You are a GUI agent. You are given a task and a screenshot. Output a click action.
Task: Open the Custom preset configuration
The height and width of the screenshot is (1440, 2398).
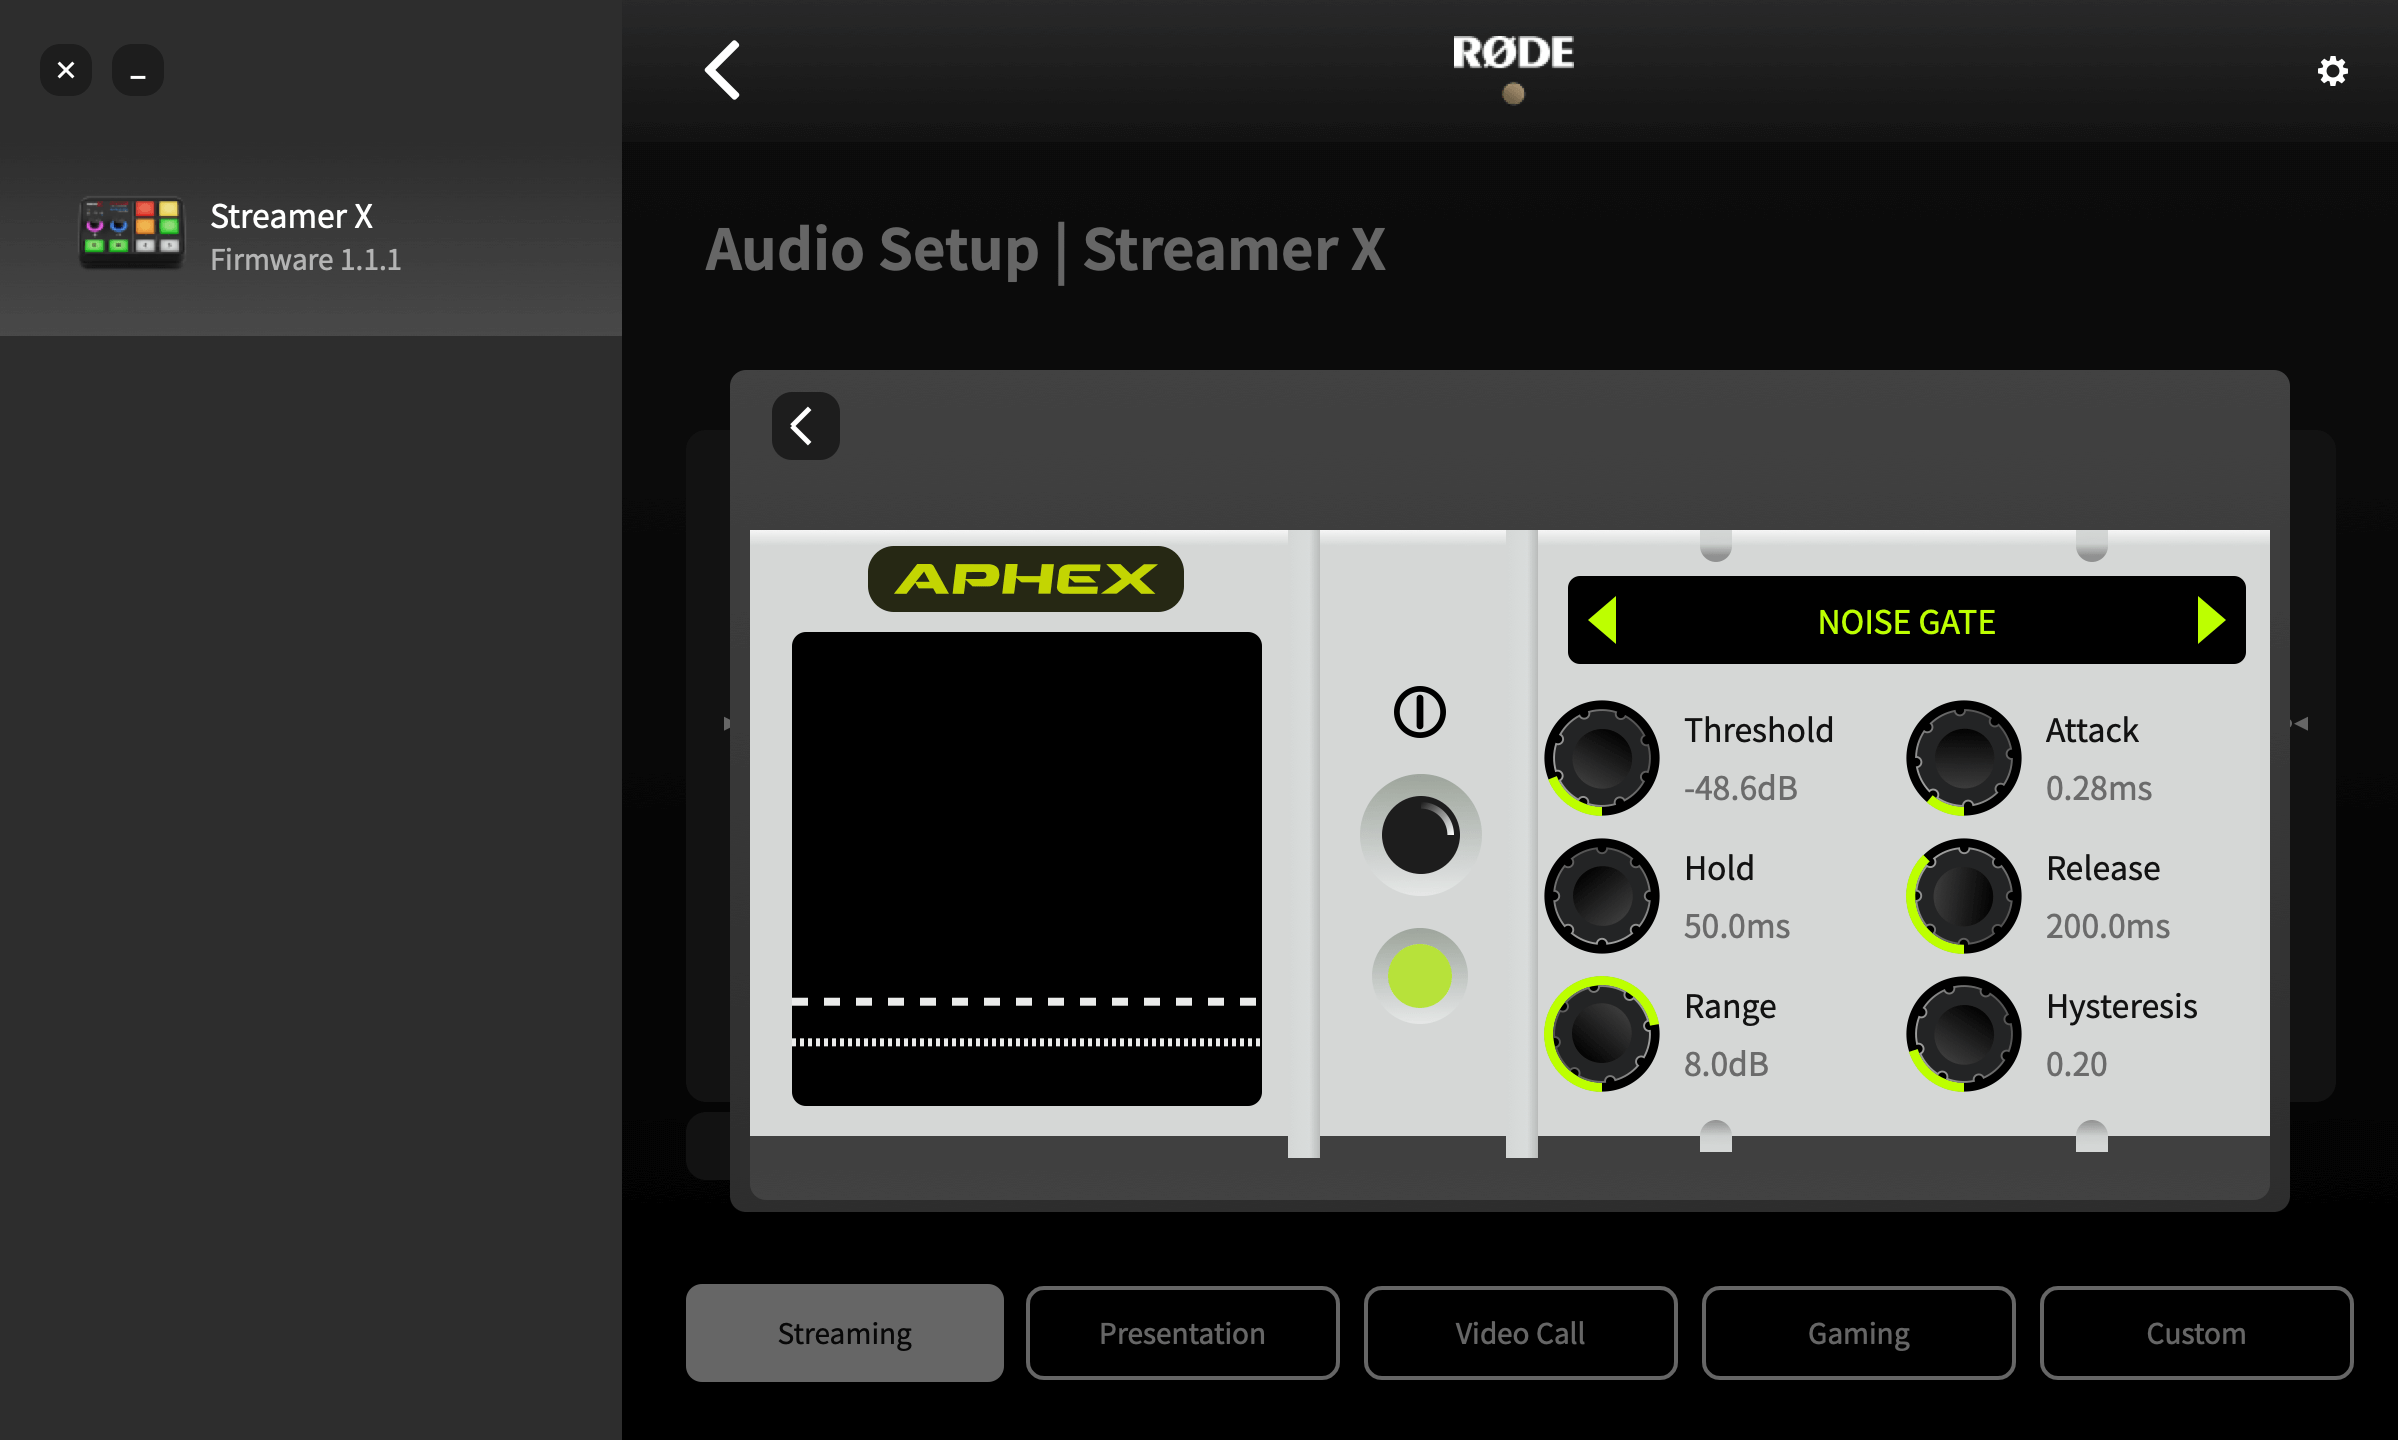coord(2194,1332)
